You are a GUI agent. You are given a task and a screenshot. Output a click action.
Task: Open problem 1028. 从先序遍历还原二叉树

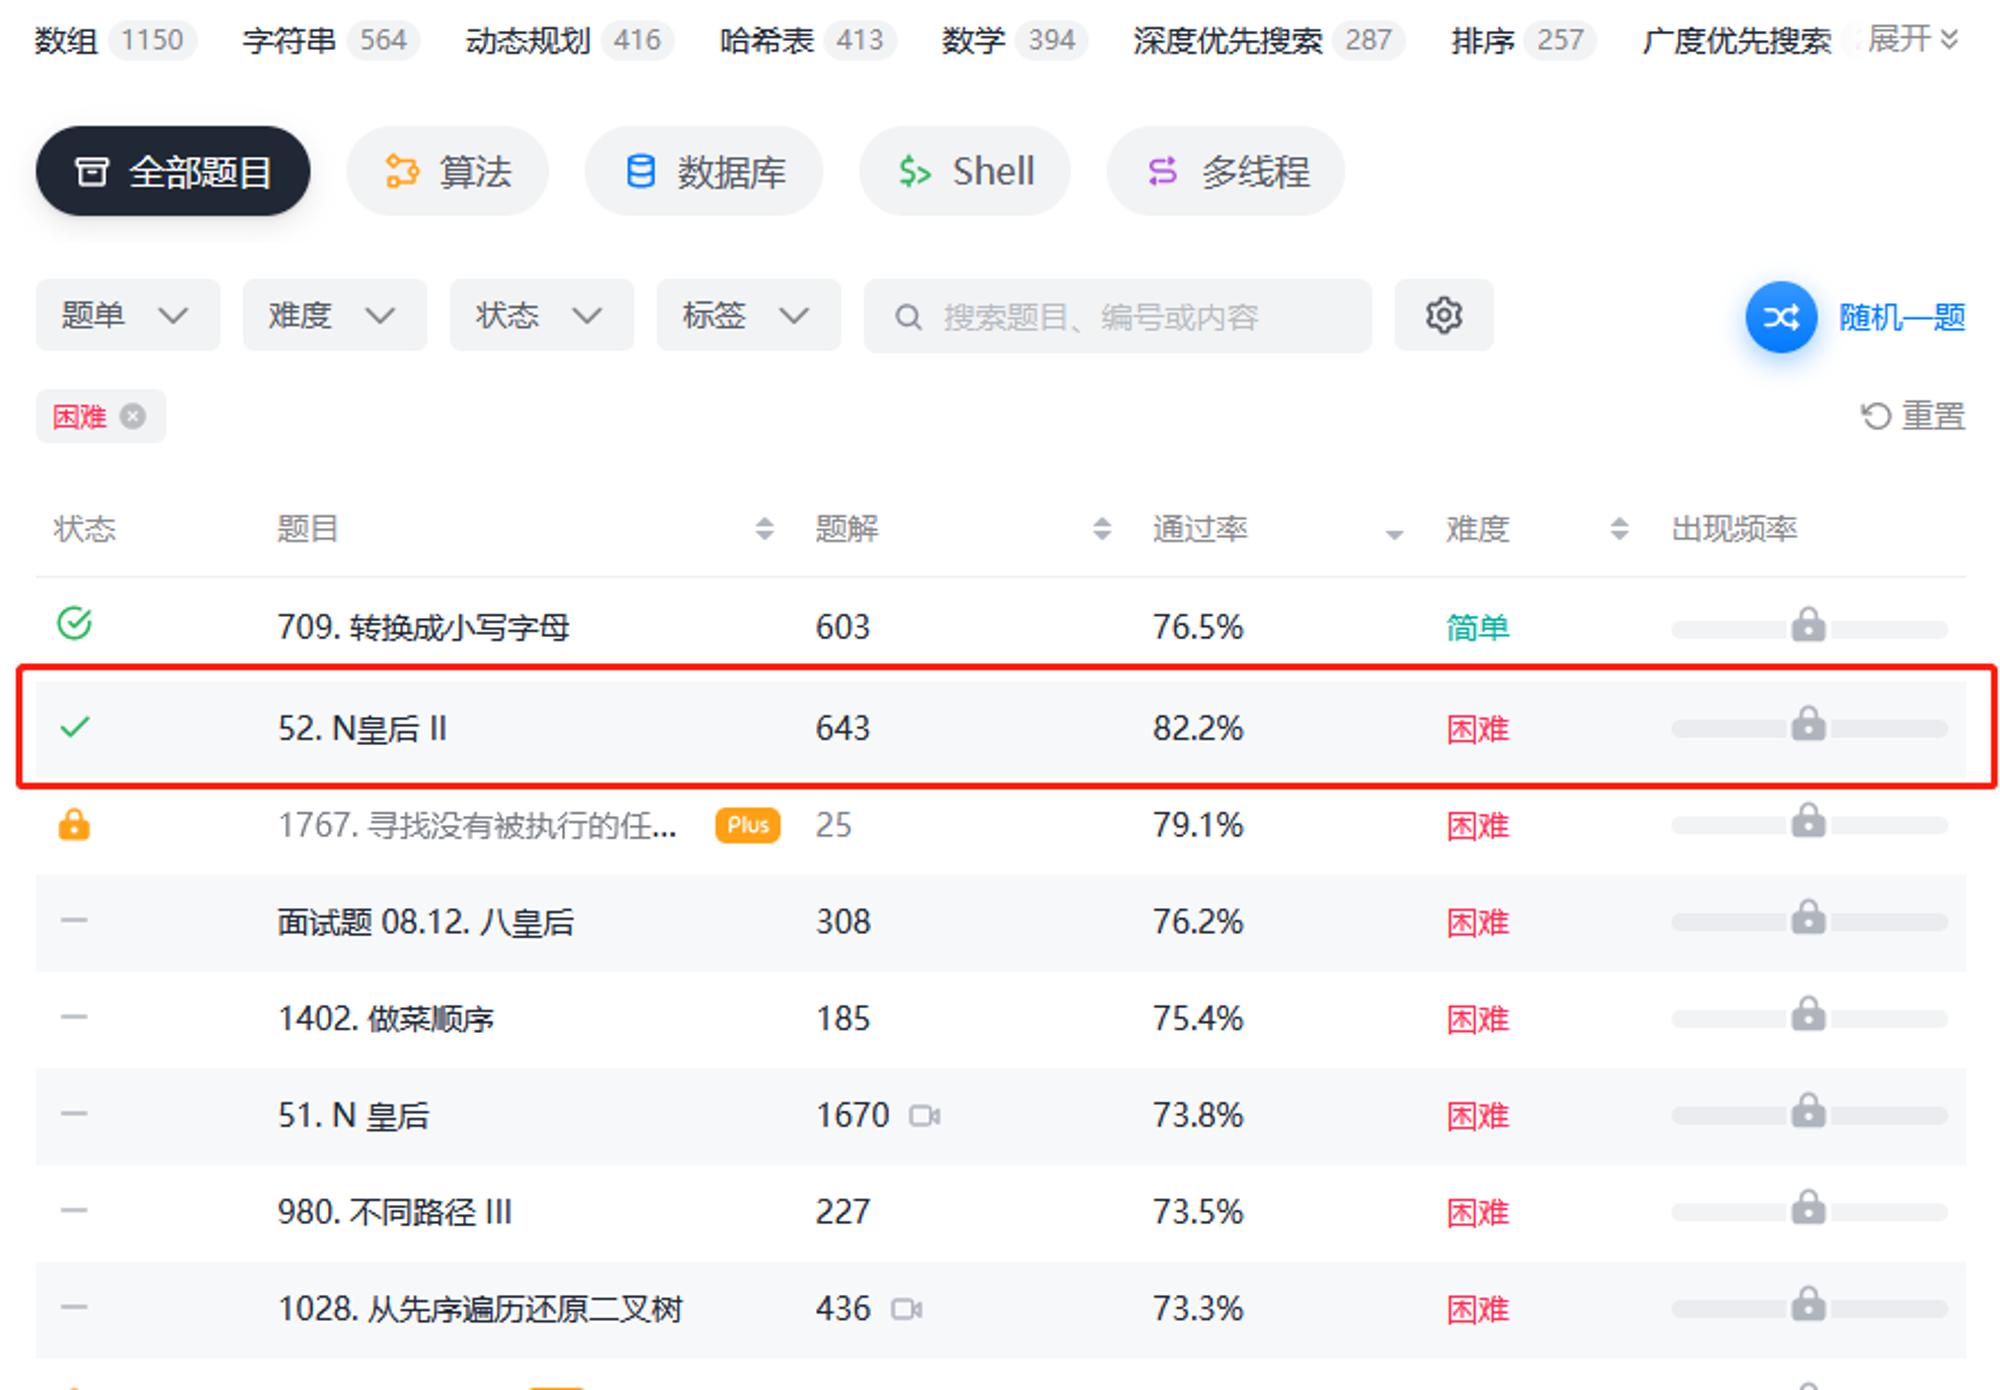(x=480, y=1309)
